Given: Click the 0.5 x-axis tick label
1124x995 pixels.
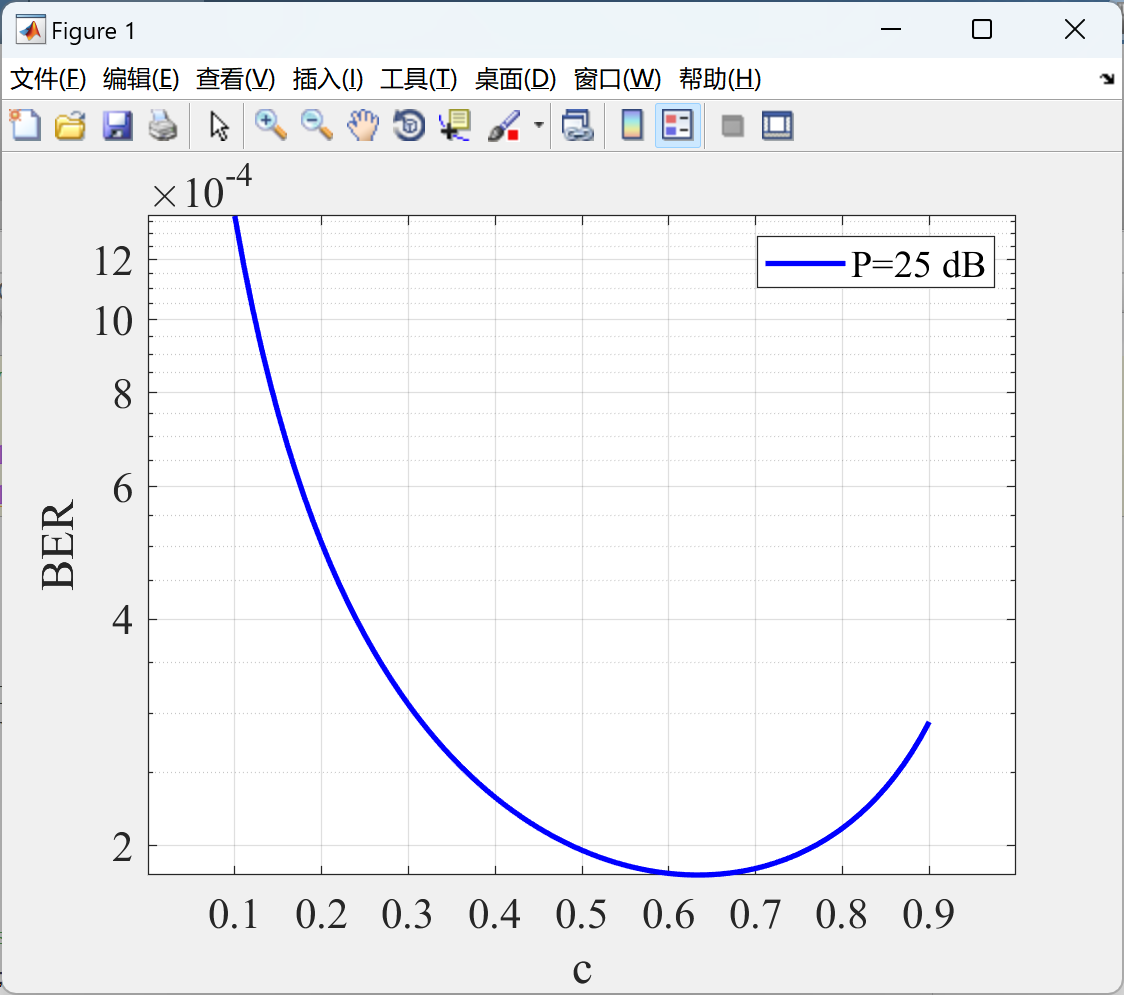Looking at the screenshot, I should coord(581,915).
